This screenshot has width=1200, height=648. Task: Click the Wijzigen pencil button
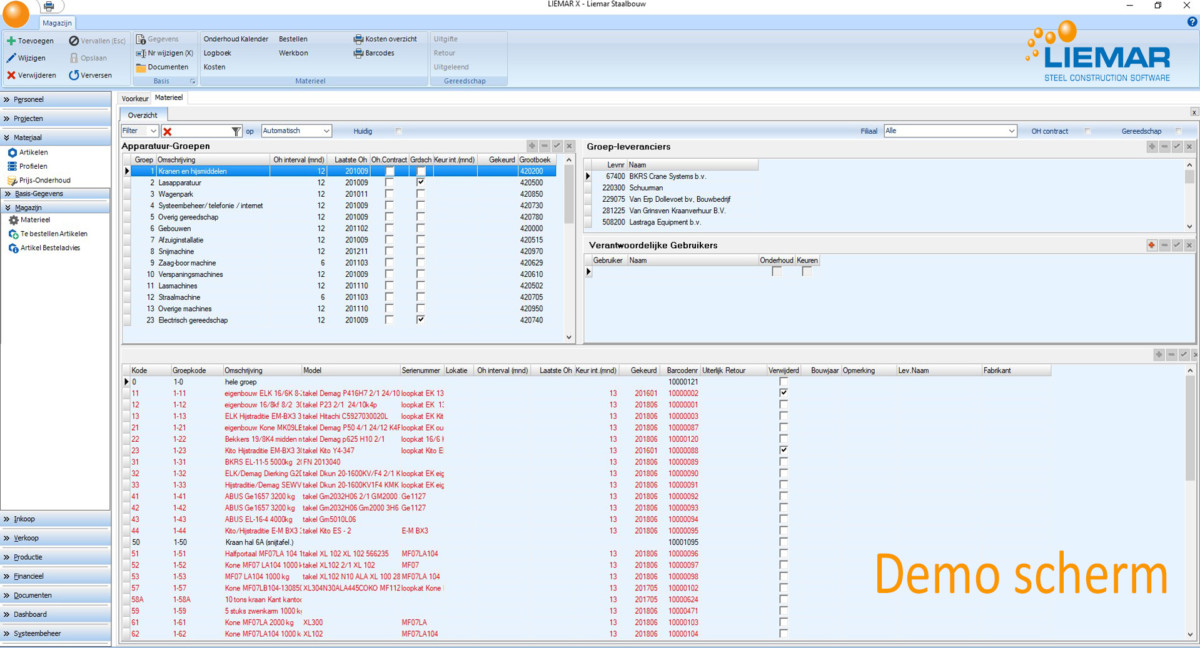[26, 58]
